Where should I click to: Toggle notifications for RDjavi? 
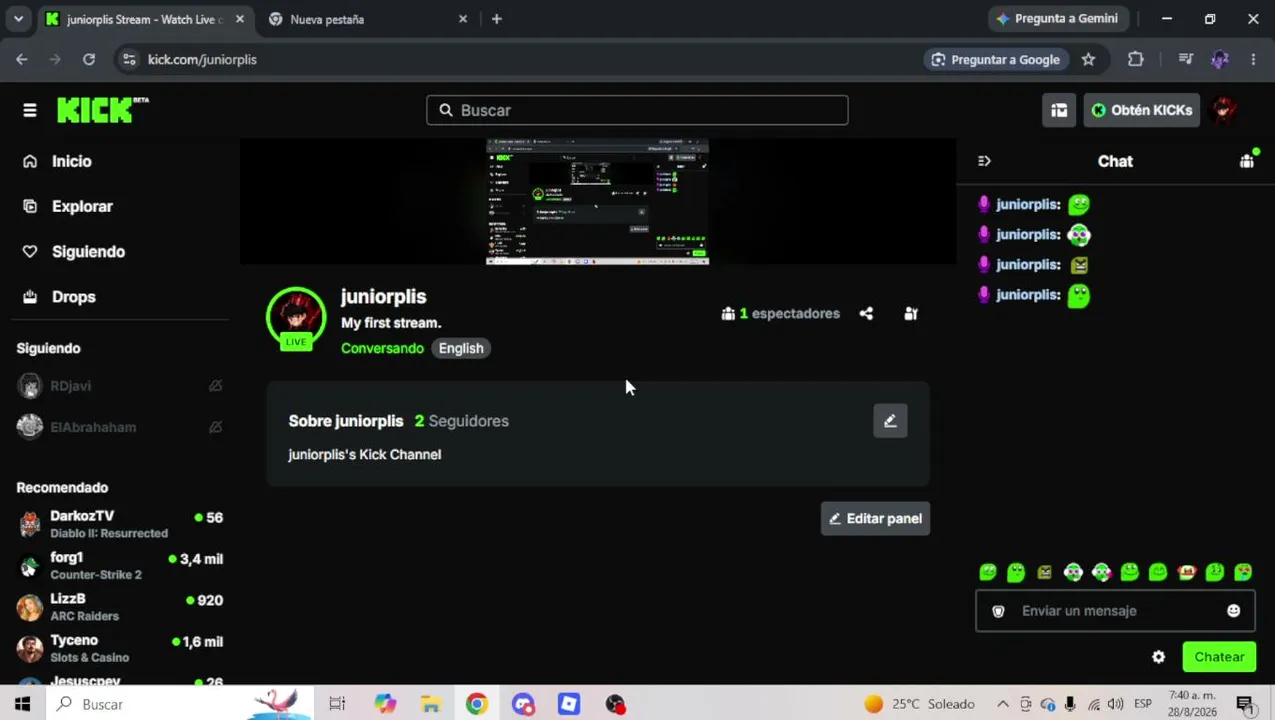tap(215, 386)
